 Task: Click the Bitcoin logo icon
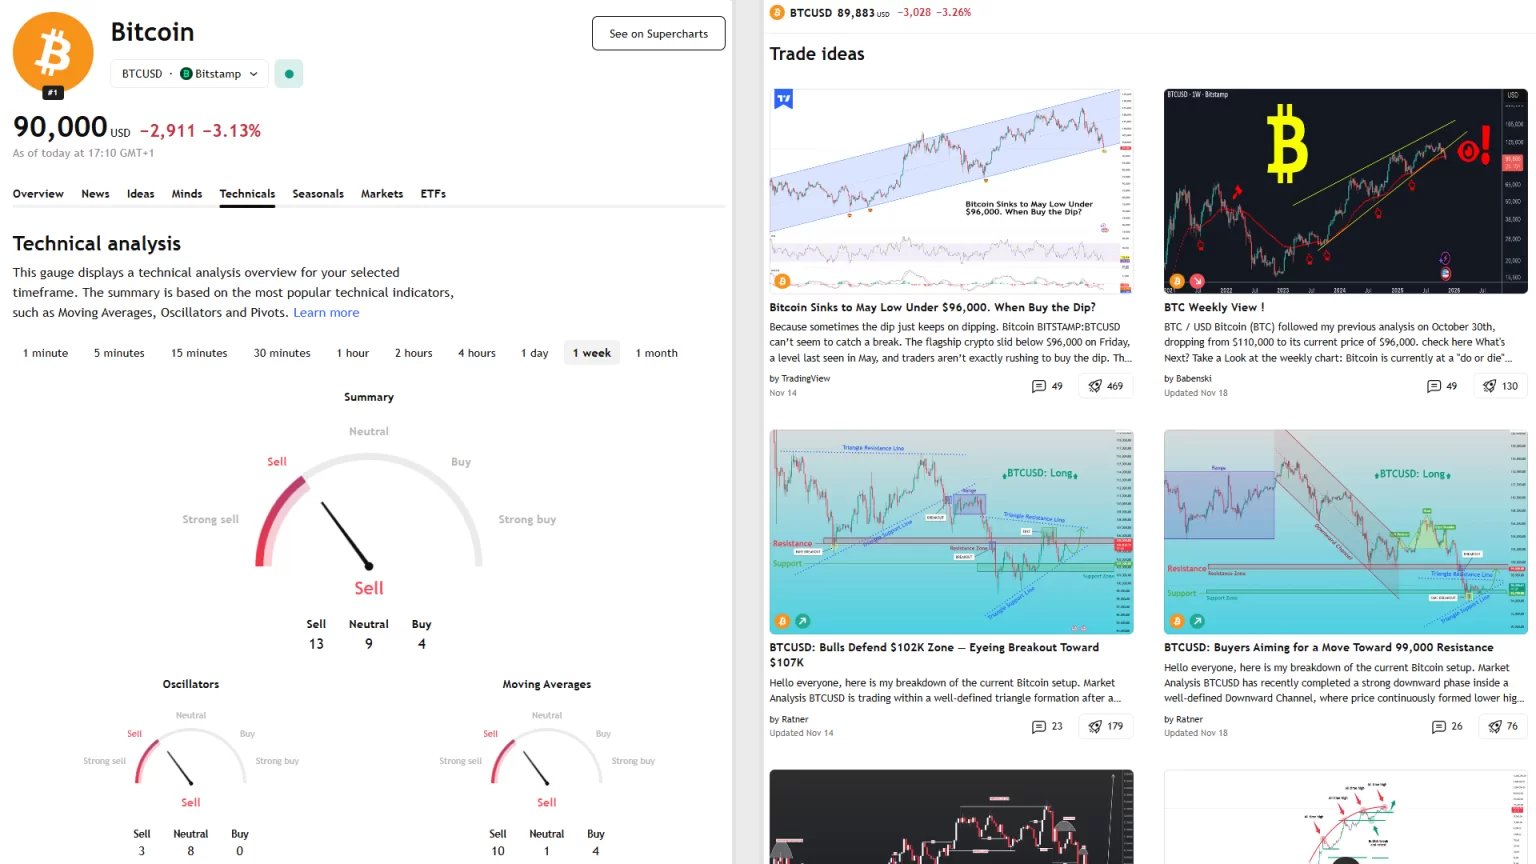tap(53, 53)
